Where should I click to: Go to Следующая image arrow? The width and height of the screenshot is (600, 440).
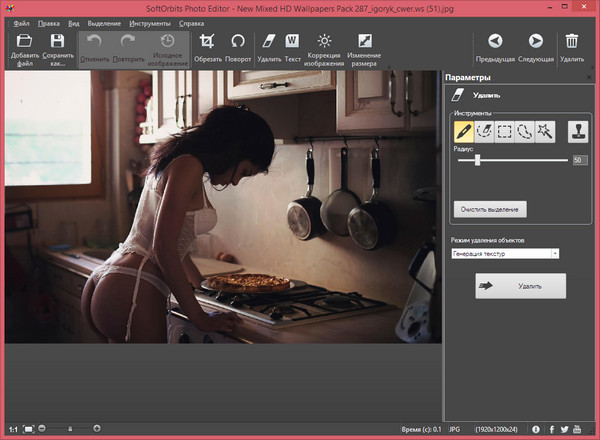click(535, 41)
